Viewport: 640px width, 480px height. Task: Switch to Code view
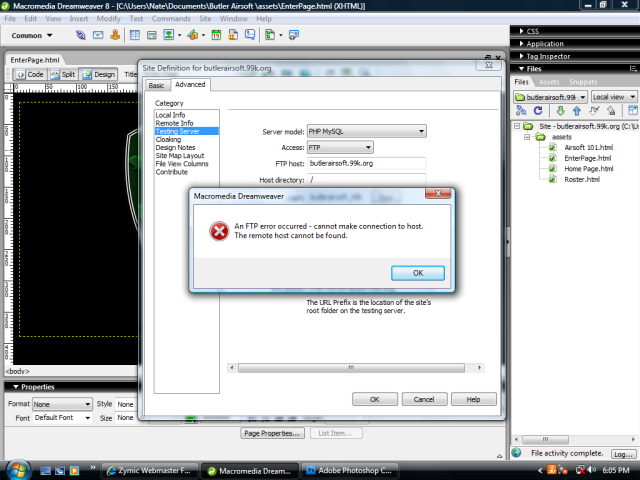point(30,74)
